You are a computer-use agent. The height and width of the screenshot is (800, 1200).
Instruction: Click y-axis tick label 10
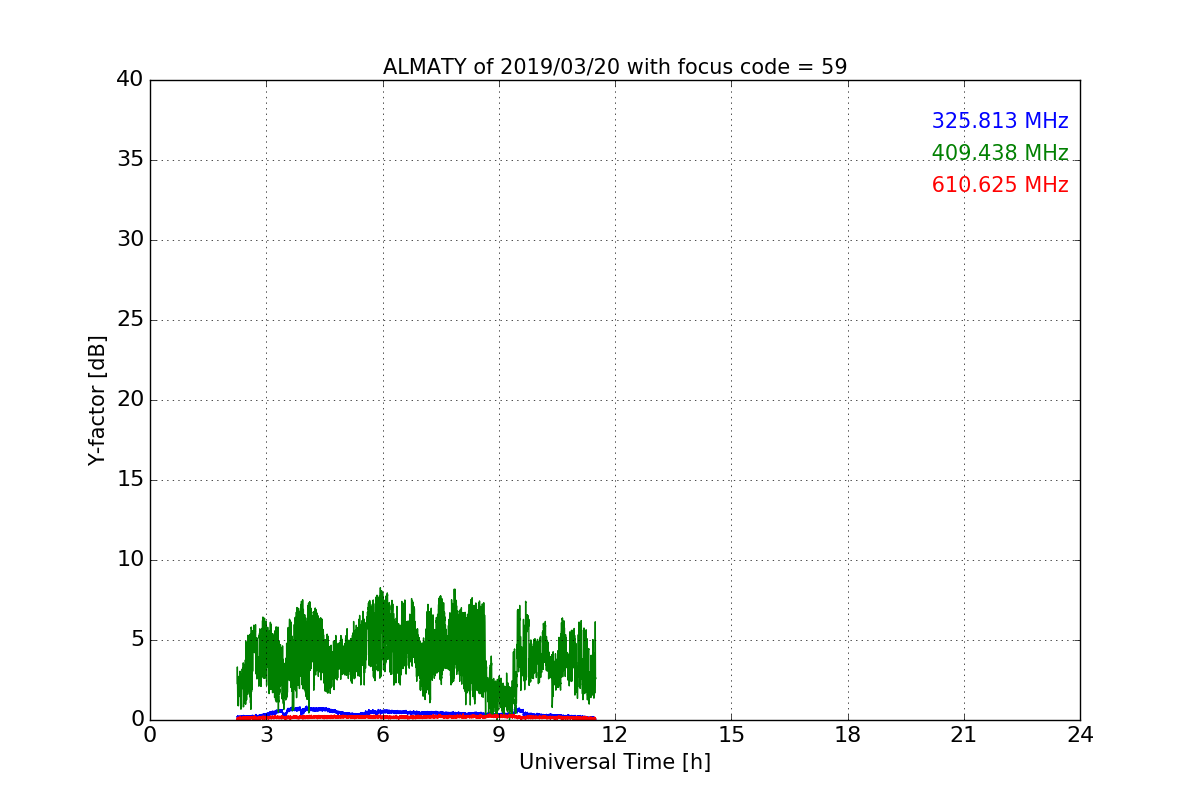point(130,560)
